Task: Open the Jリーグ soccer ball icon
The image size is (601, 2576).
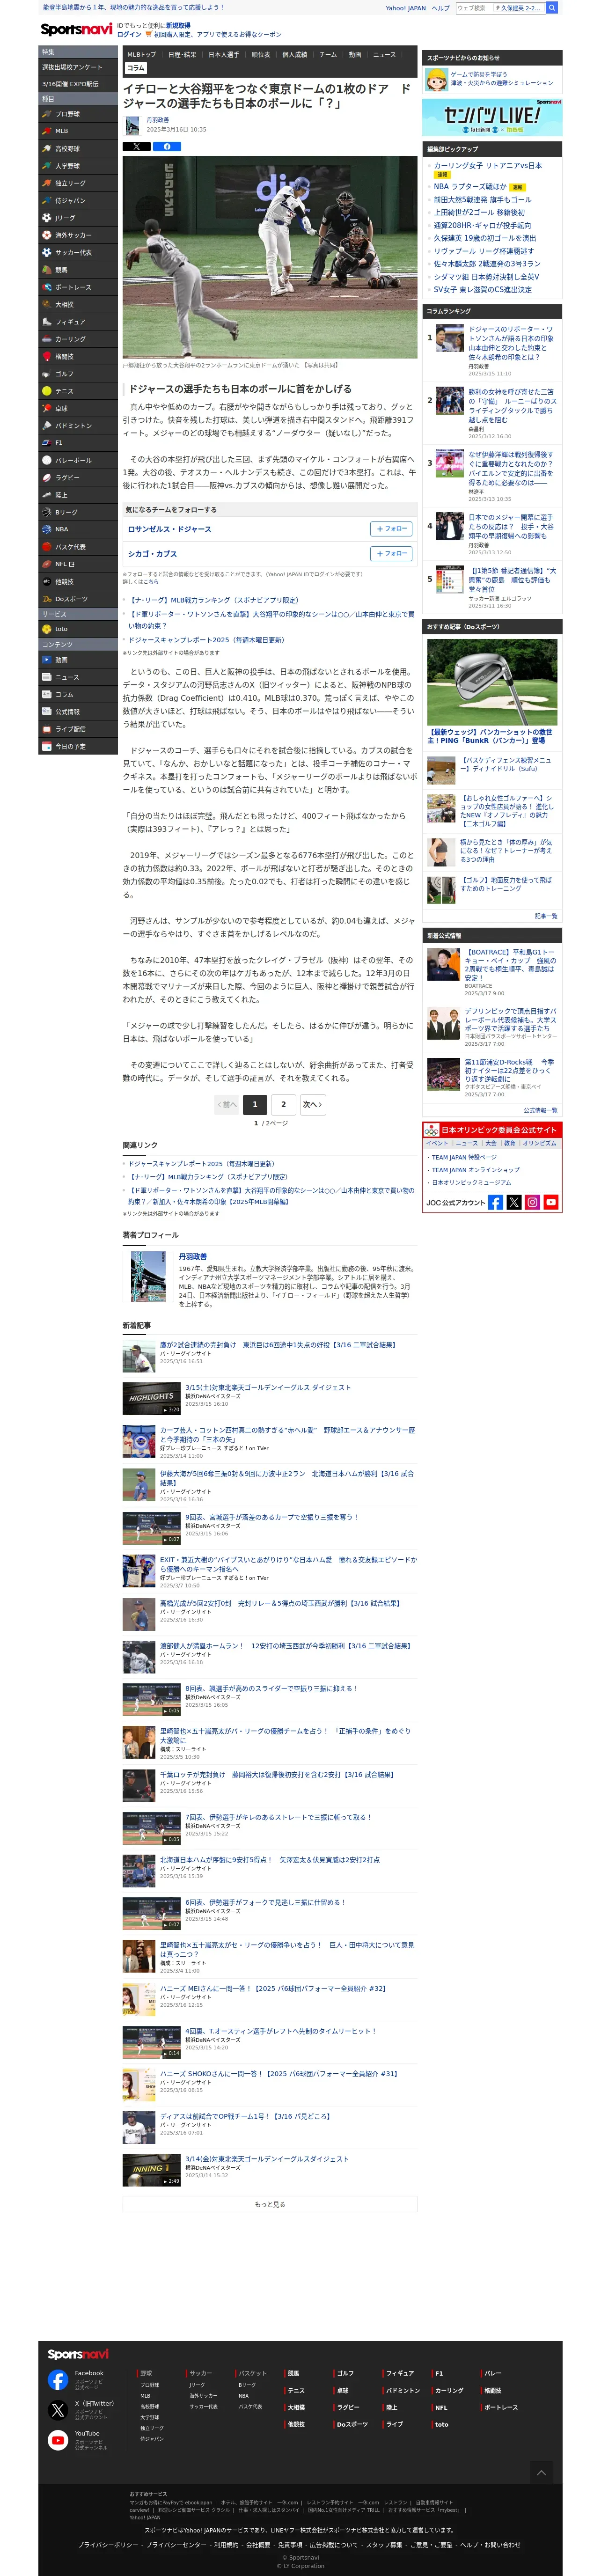Action: point(47,218)
